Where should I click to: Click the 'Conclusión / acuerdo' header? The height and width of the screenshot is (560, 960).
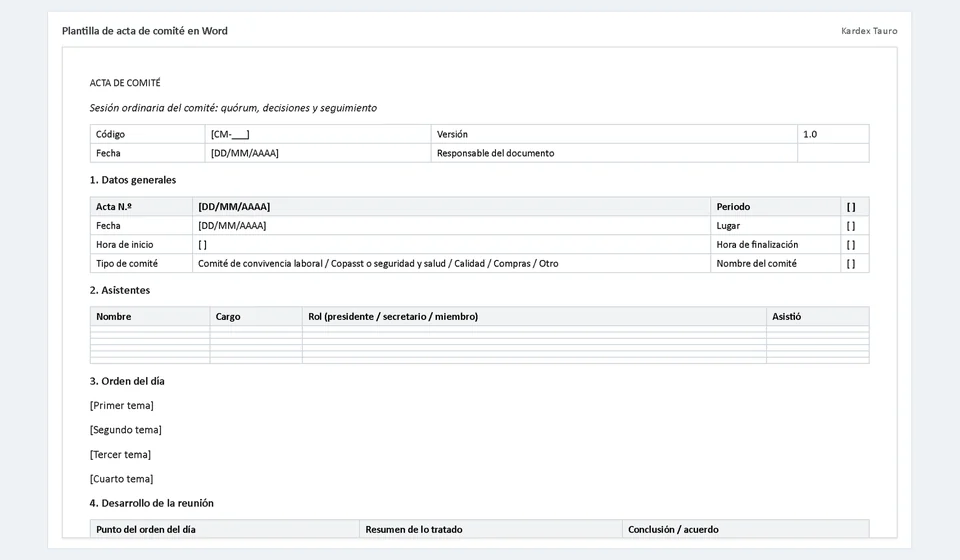746,529
